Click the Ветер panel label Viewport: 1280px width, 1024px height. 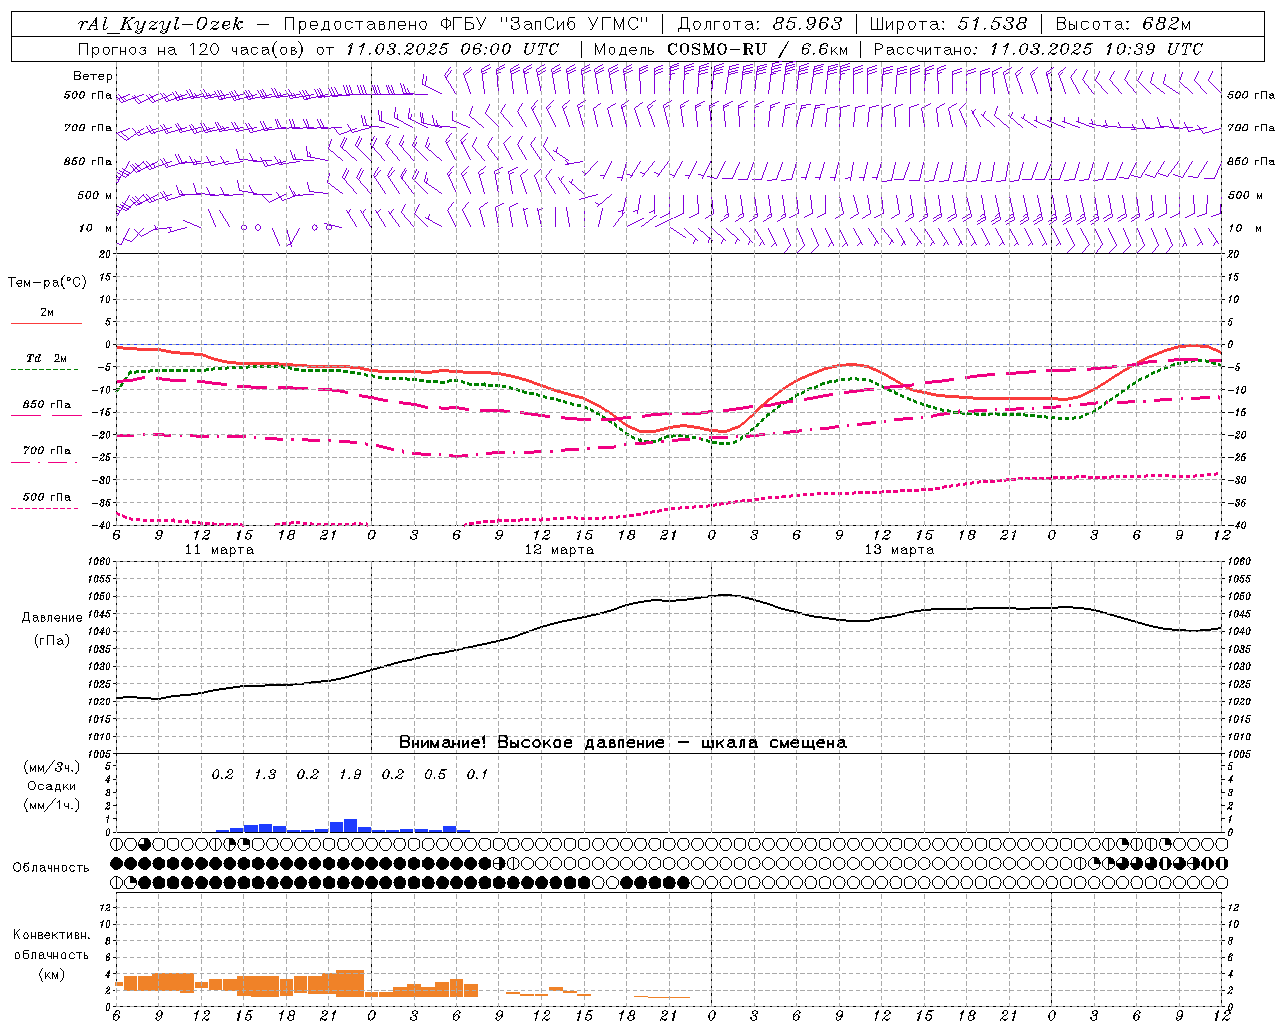(93, 76)
